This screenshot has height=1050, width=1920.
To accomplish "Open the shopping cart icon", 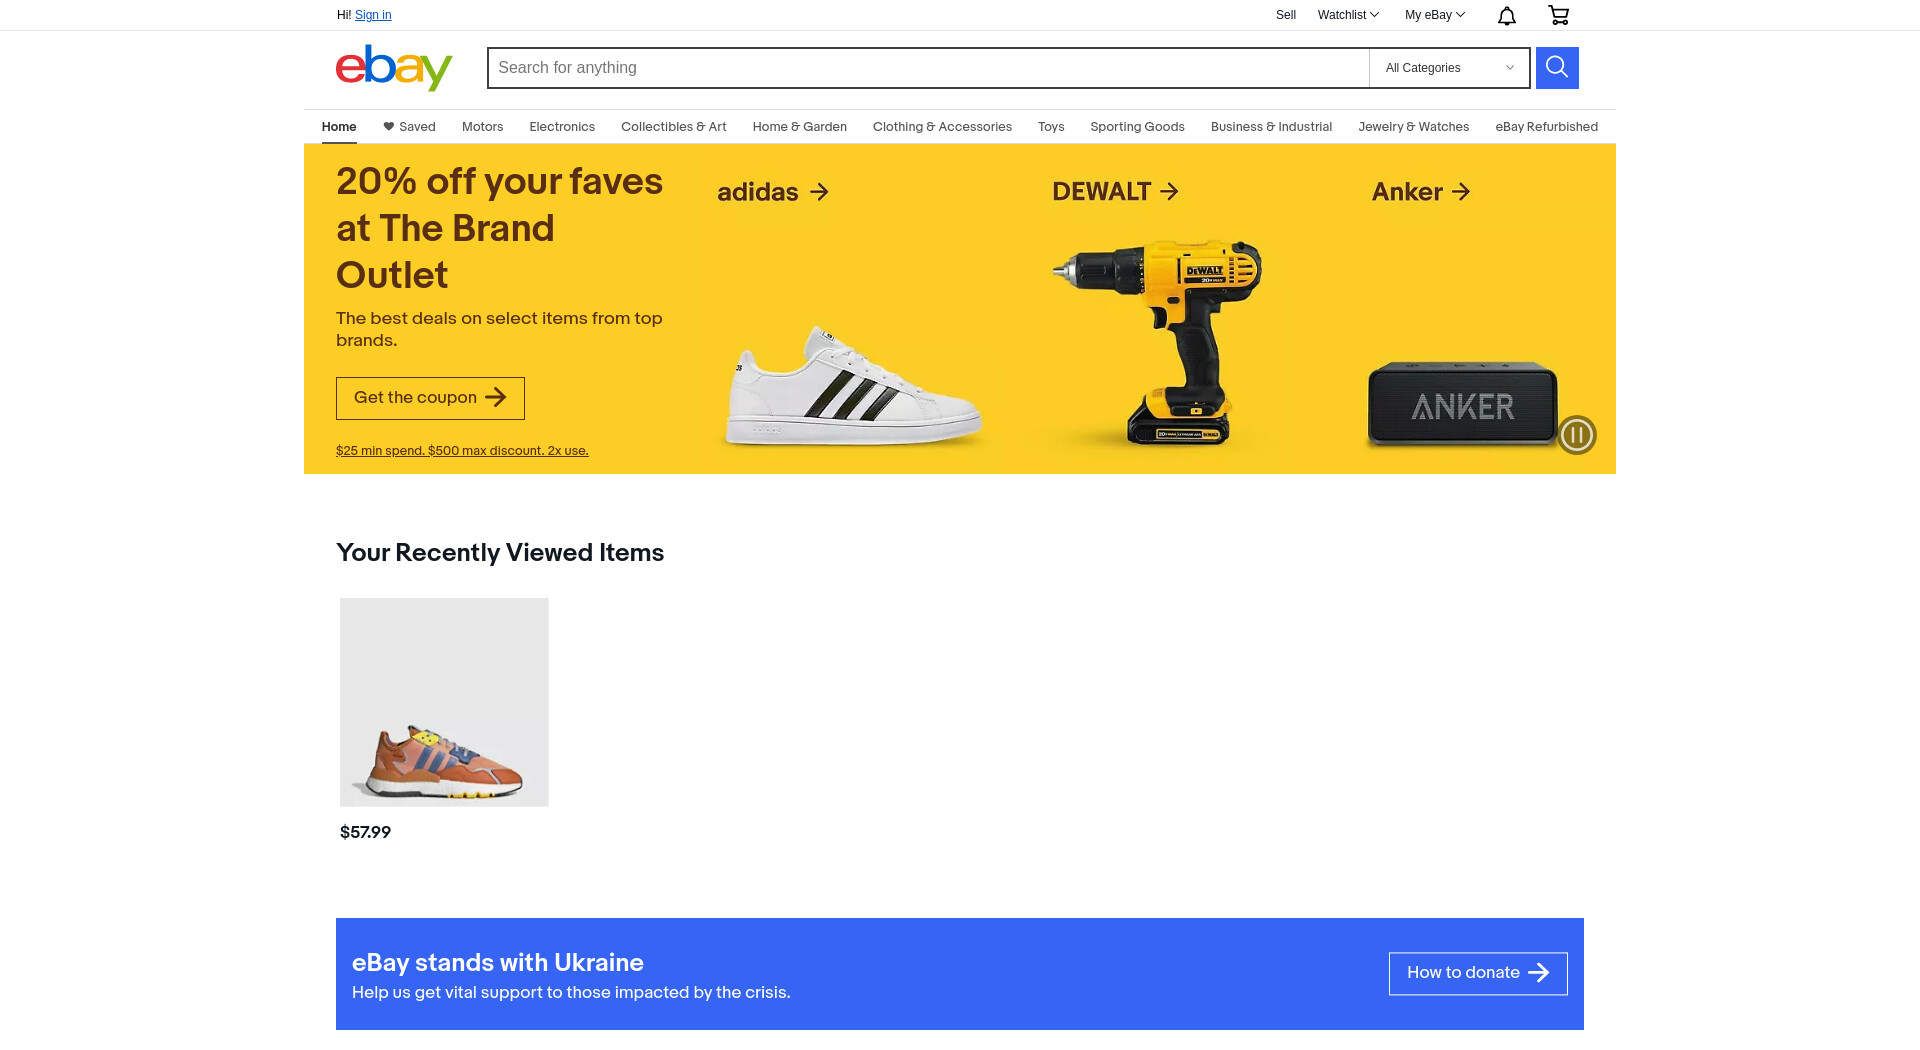I will [x=1558, y=15].
